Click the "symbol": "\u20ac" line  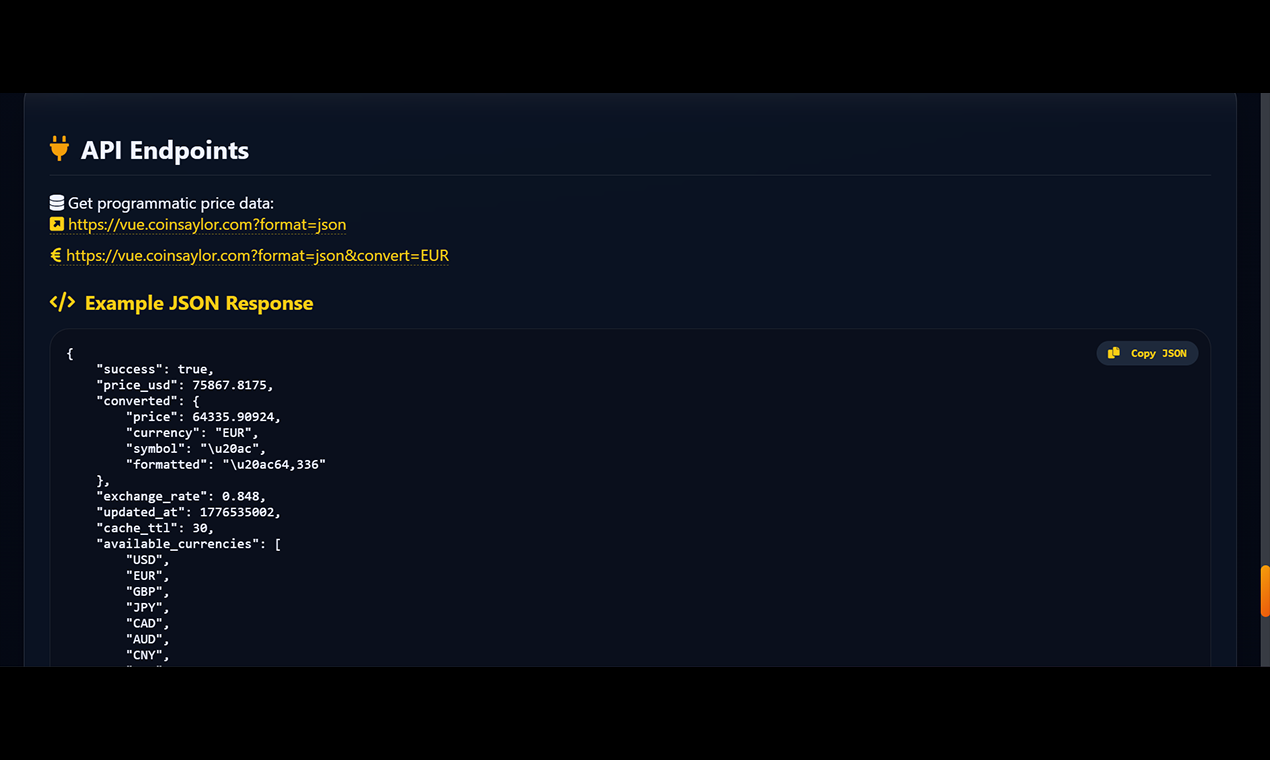(x=196, y=449)
